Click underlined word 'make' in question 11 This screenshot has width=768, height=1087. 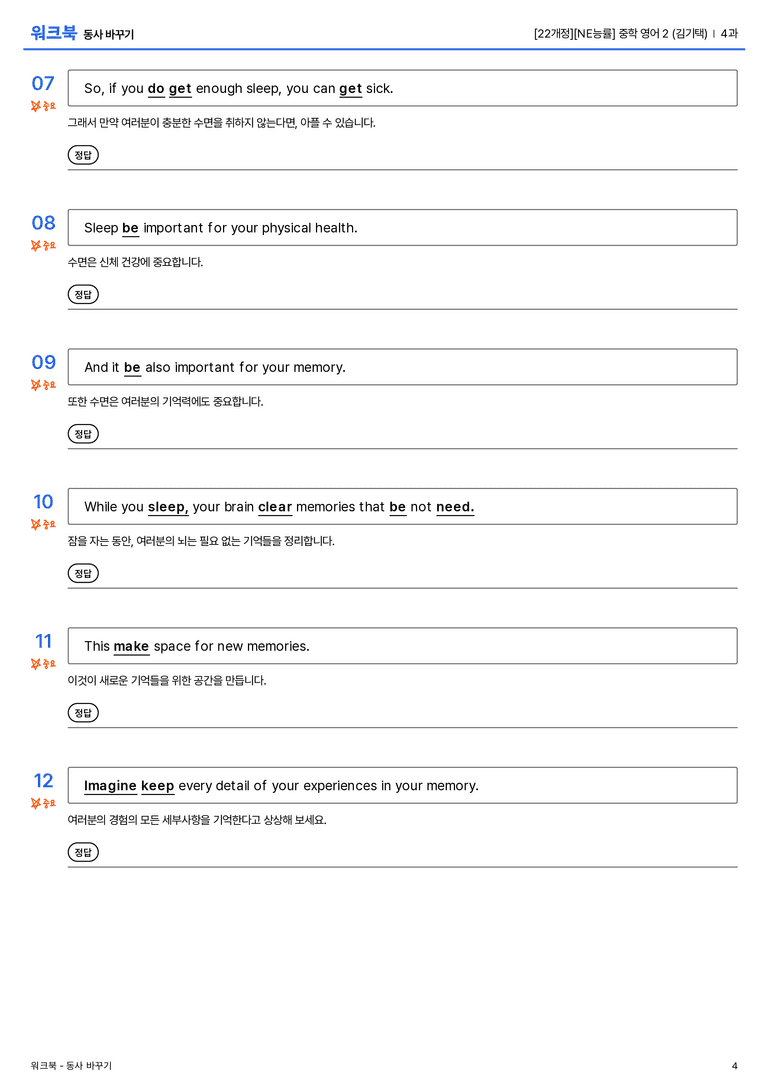[x=131, y=647]
